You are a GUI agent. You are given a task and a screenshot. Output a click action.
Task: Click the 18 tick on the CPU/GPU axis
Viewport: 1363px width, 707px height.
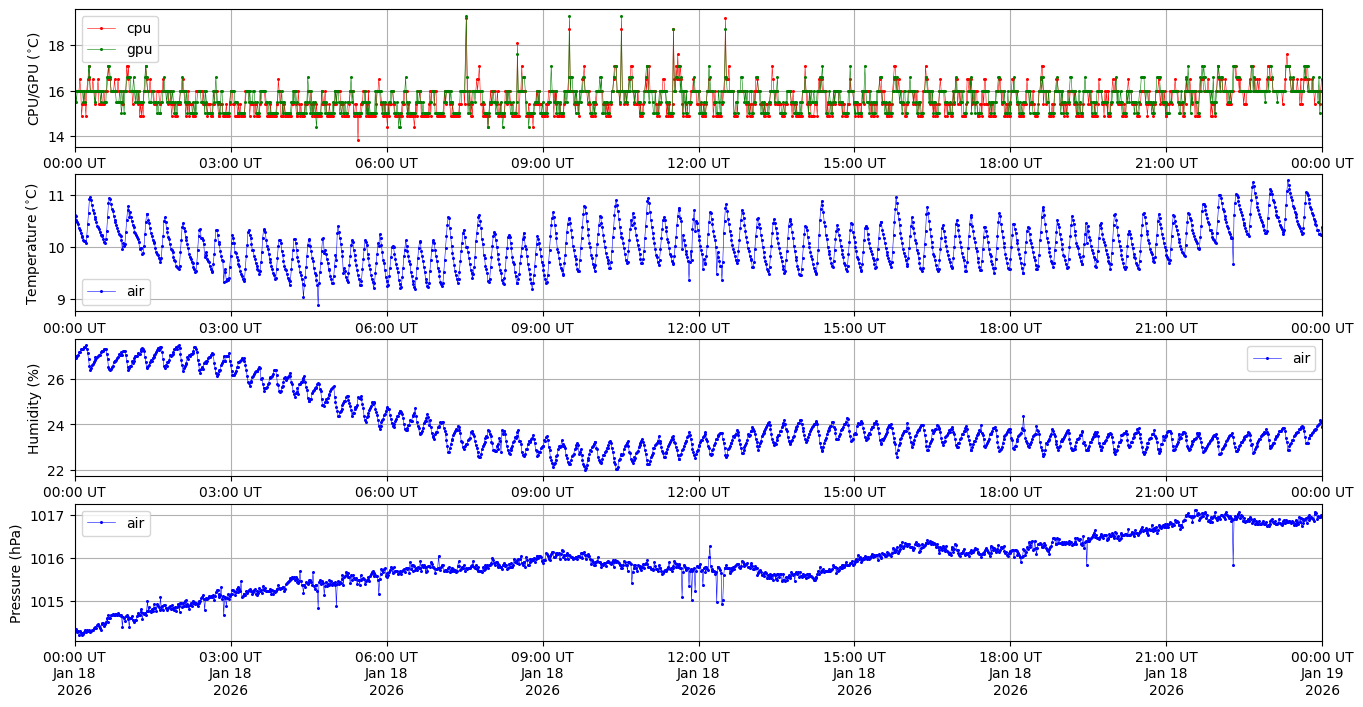tap(57, 46)
